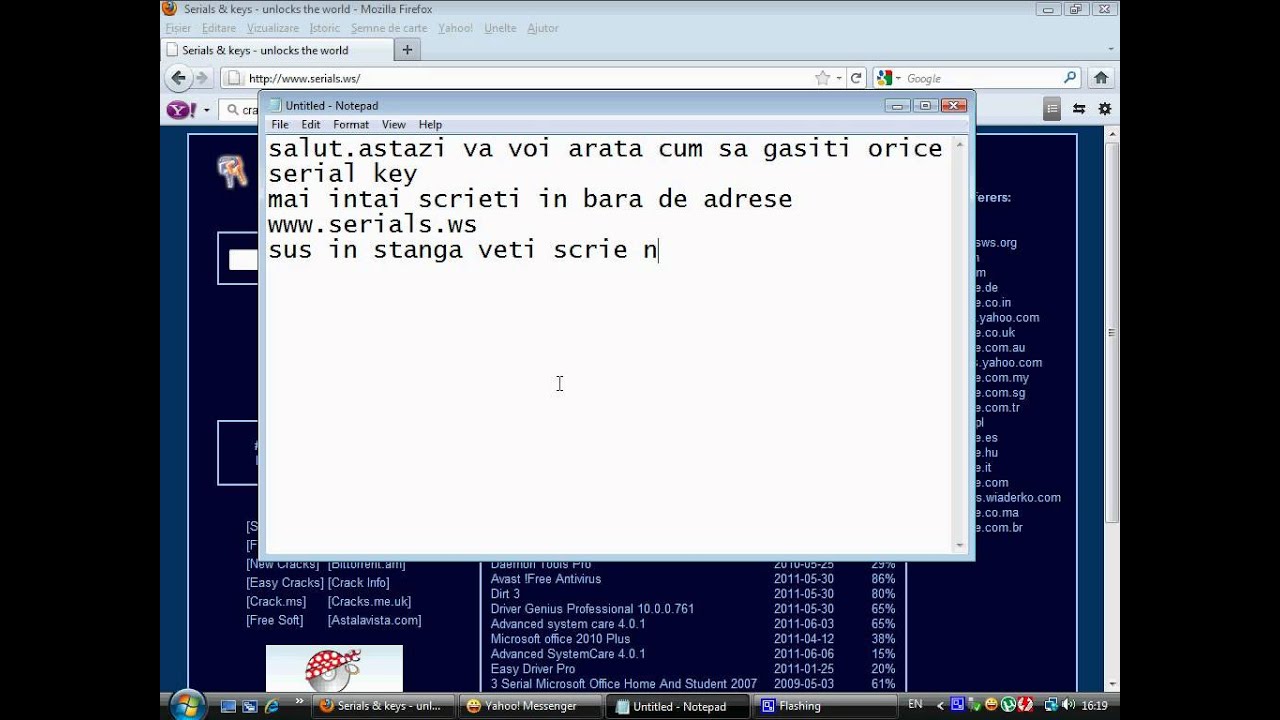Image resolution: width=1280 pixels, height=720 pixels.
Task: Click Show Desktop in Quick Launch
Action: (x=229, y=706)
